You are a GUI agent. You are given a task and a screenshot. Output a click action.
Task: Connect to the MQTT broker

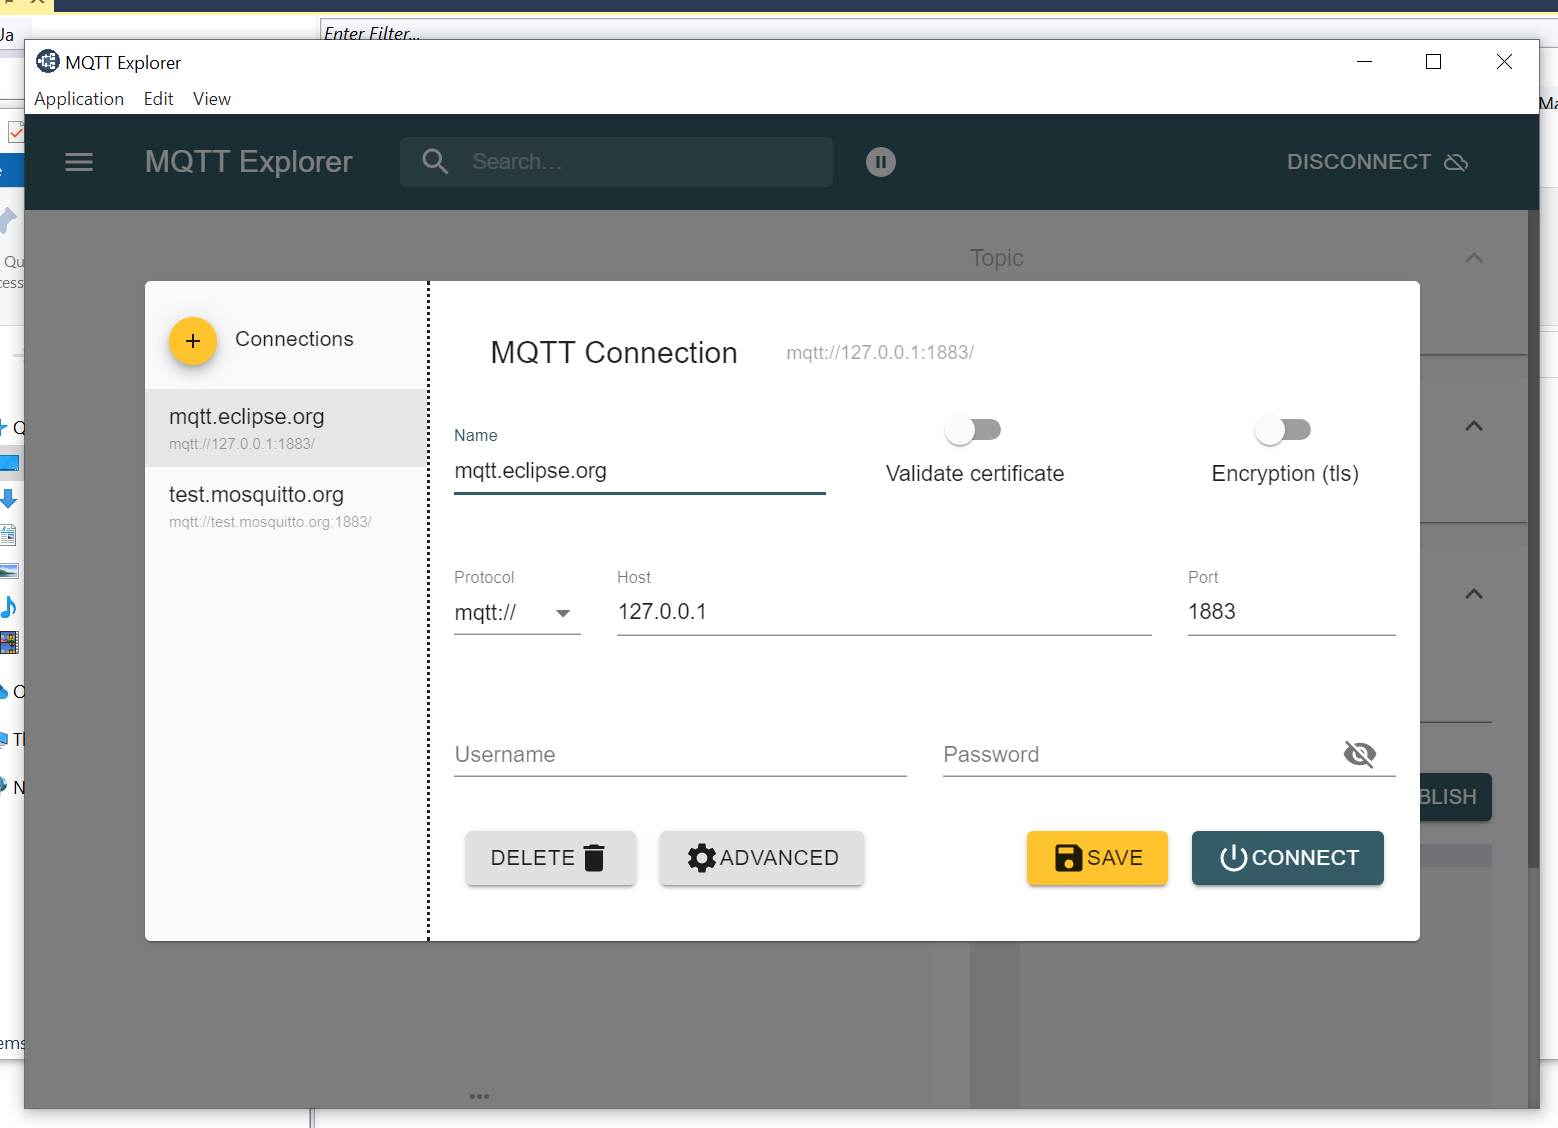[1288, 858]
